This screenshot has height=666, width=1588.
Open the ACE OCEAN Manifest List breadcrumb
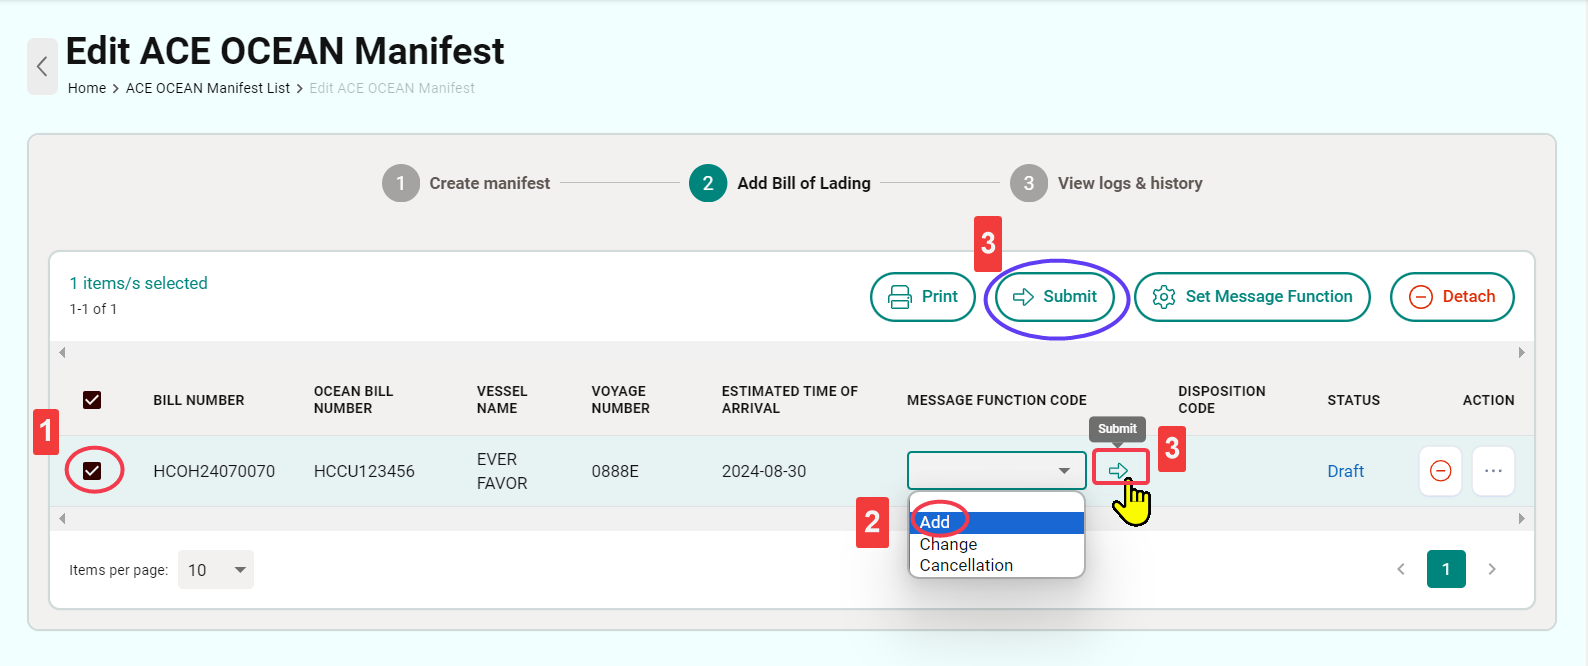(x=207, y=88)
